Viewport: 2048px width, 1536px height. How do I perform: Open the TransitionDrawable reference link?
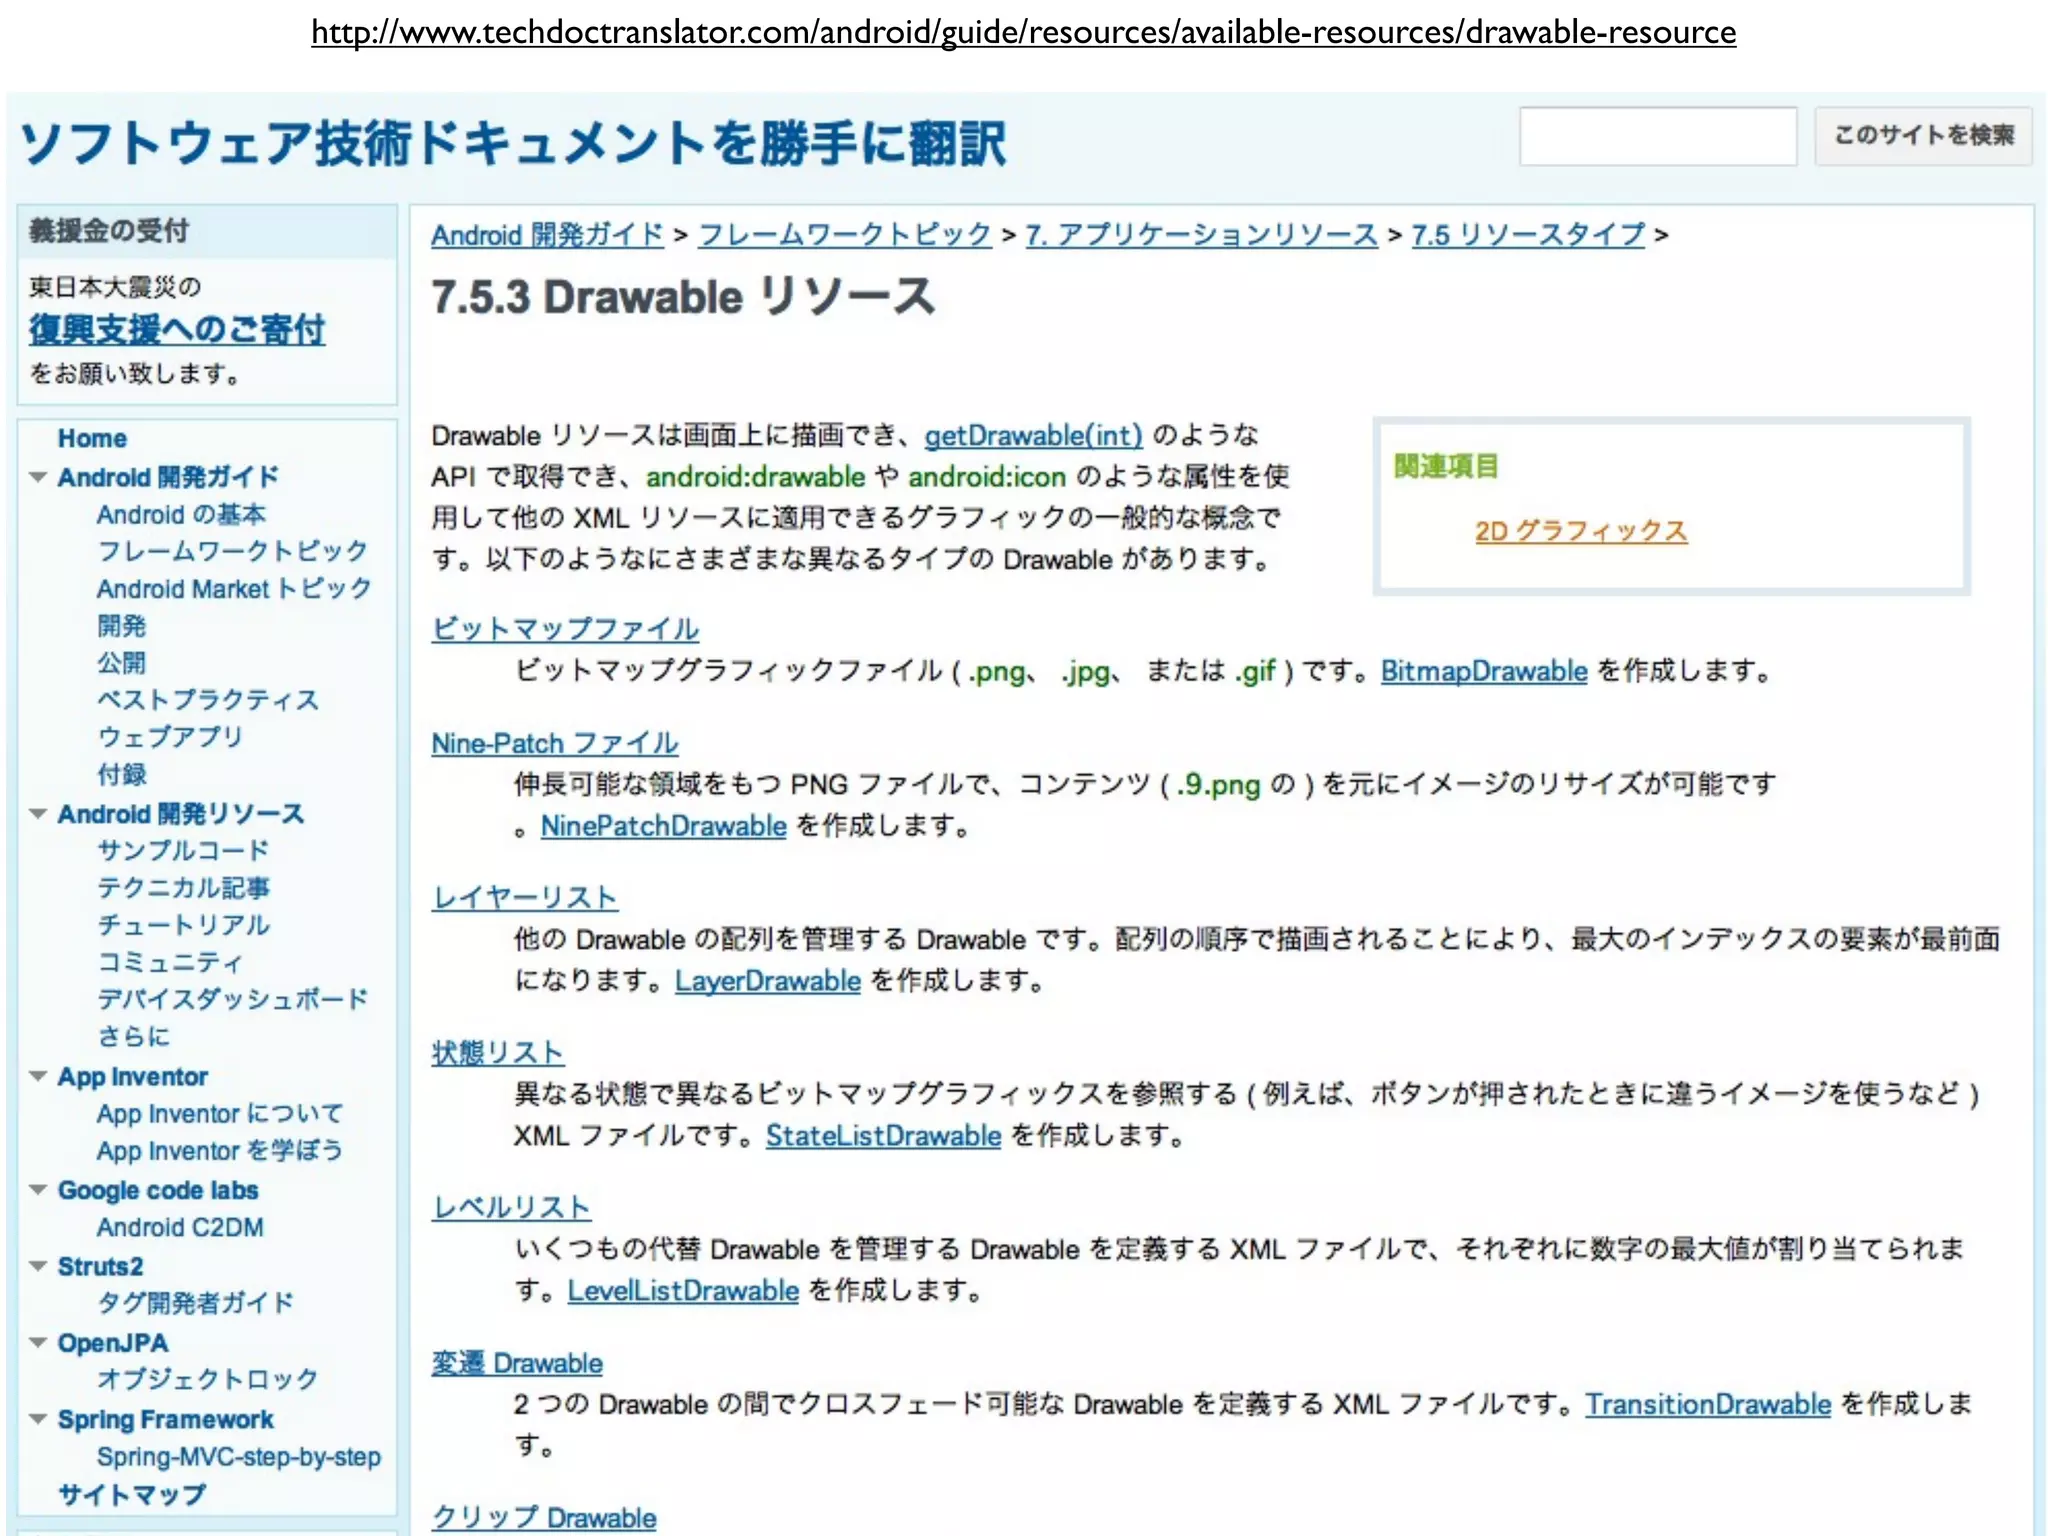click(1708, 1405)
